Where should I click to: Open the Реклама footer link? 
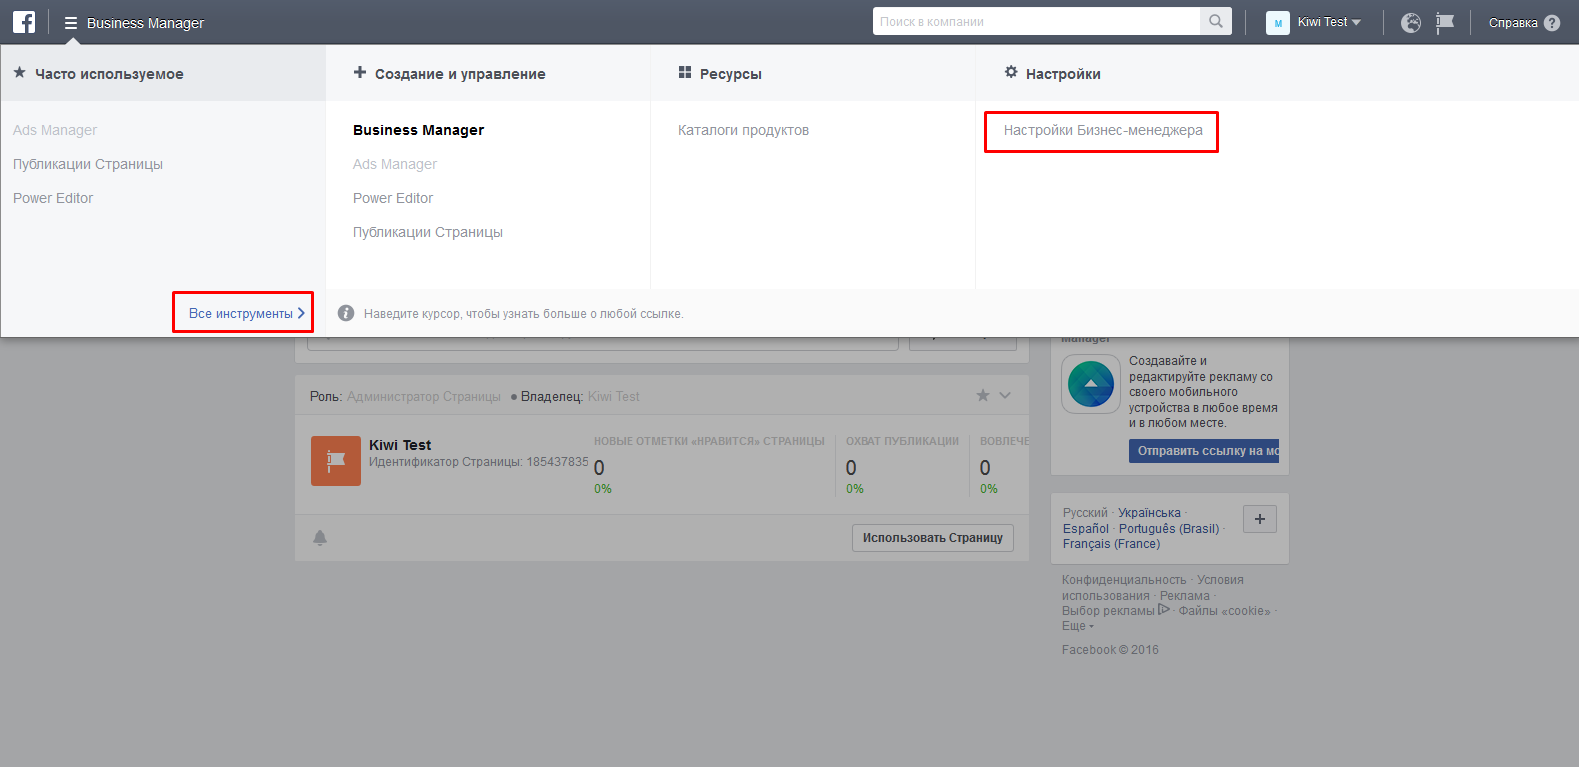tap(1185, 596)
